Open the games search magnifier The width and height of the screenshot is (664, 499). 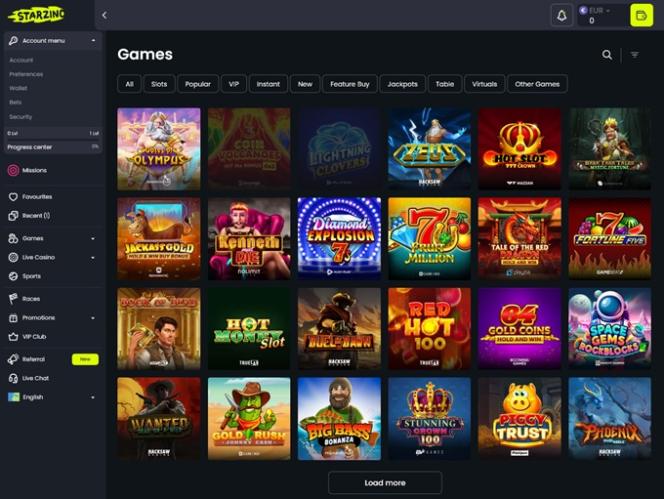coord(607,55)
